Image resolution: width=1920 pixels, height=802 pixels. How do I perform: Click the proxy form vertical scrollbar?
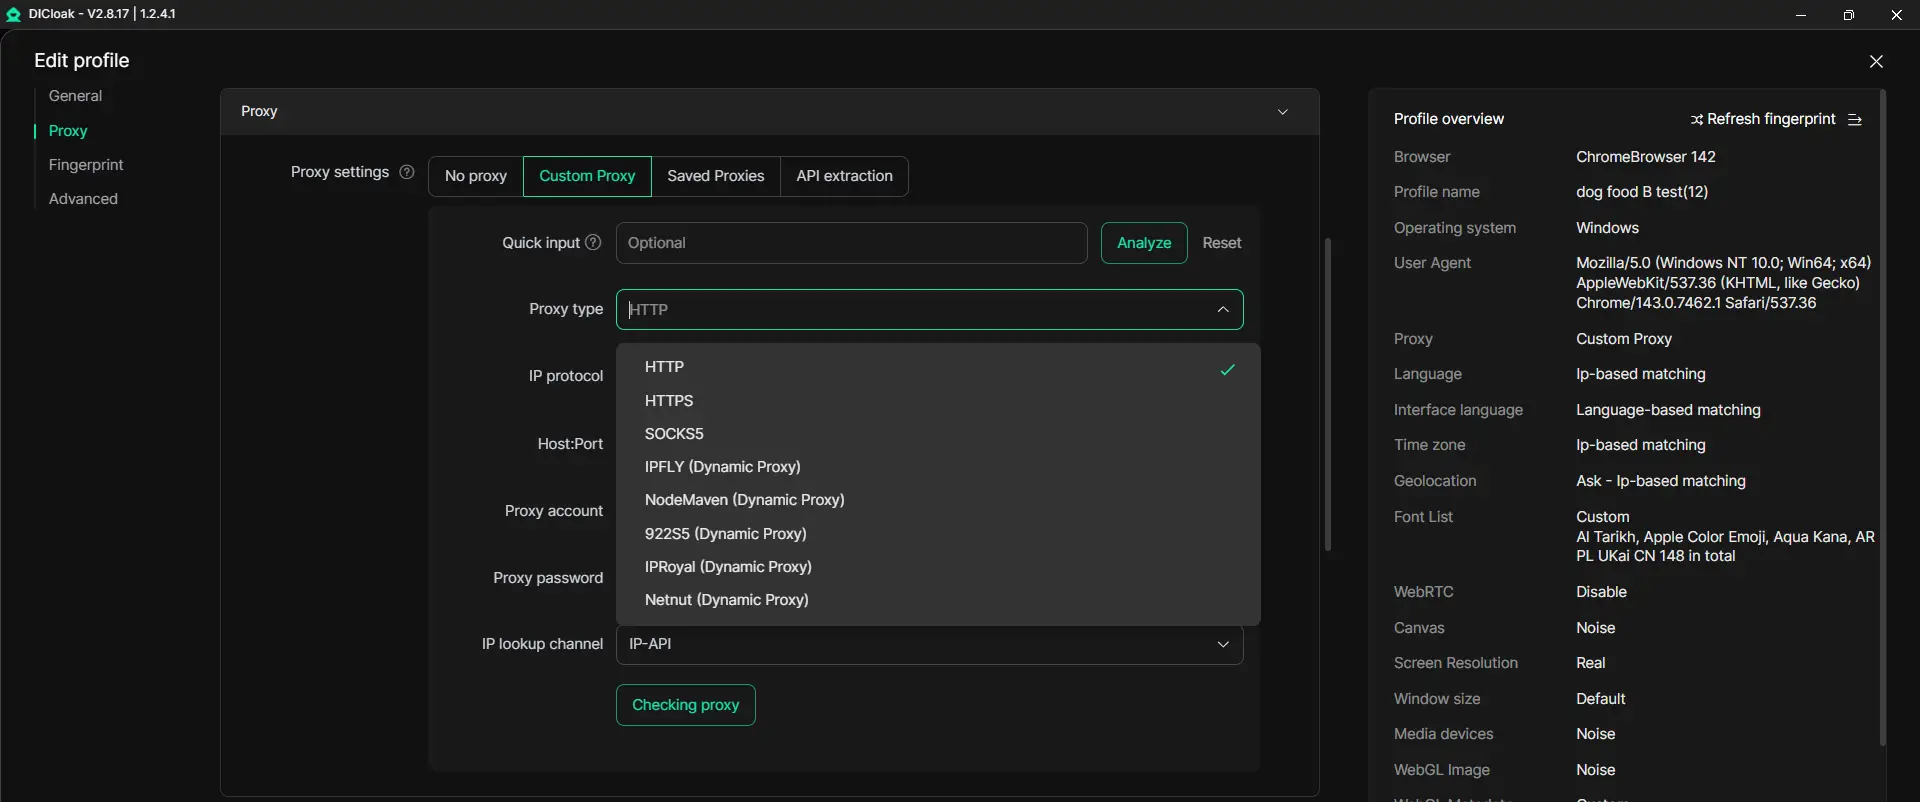[1328, 394]
